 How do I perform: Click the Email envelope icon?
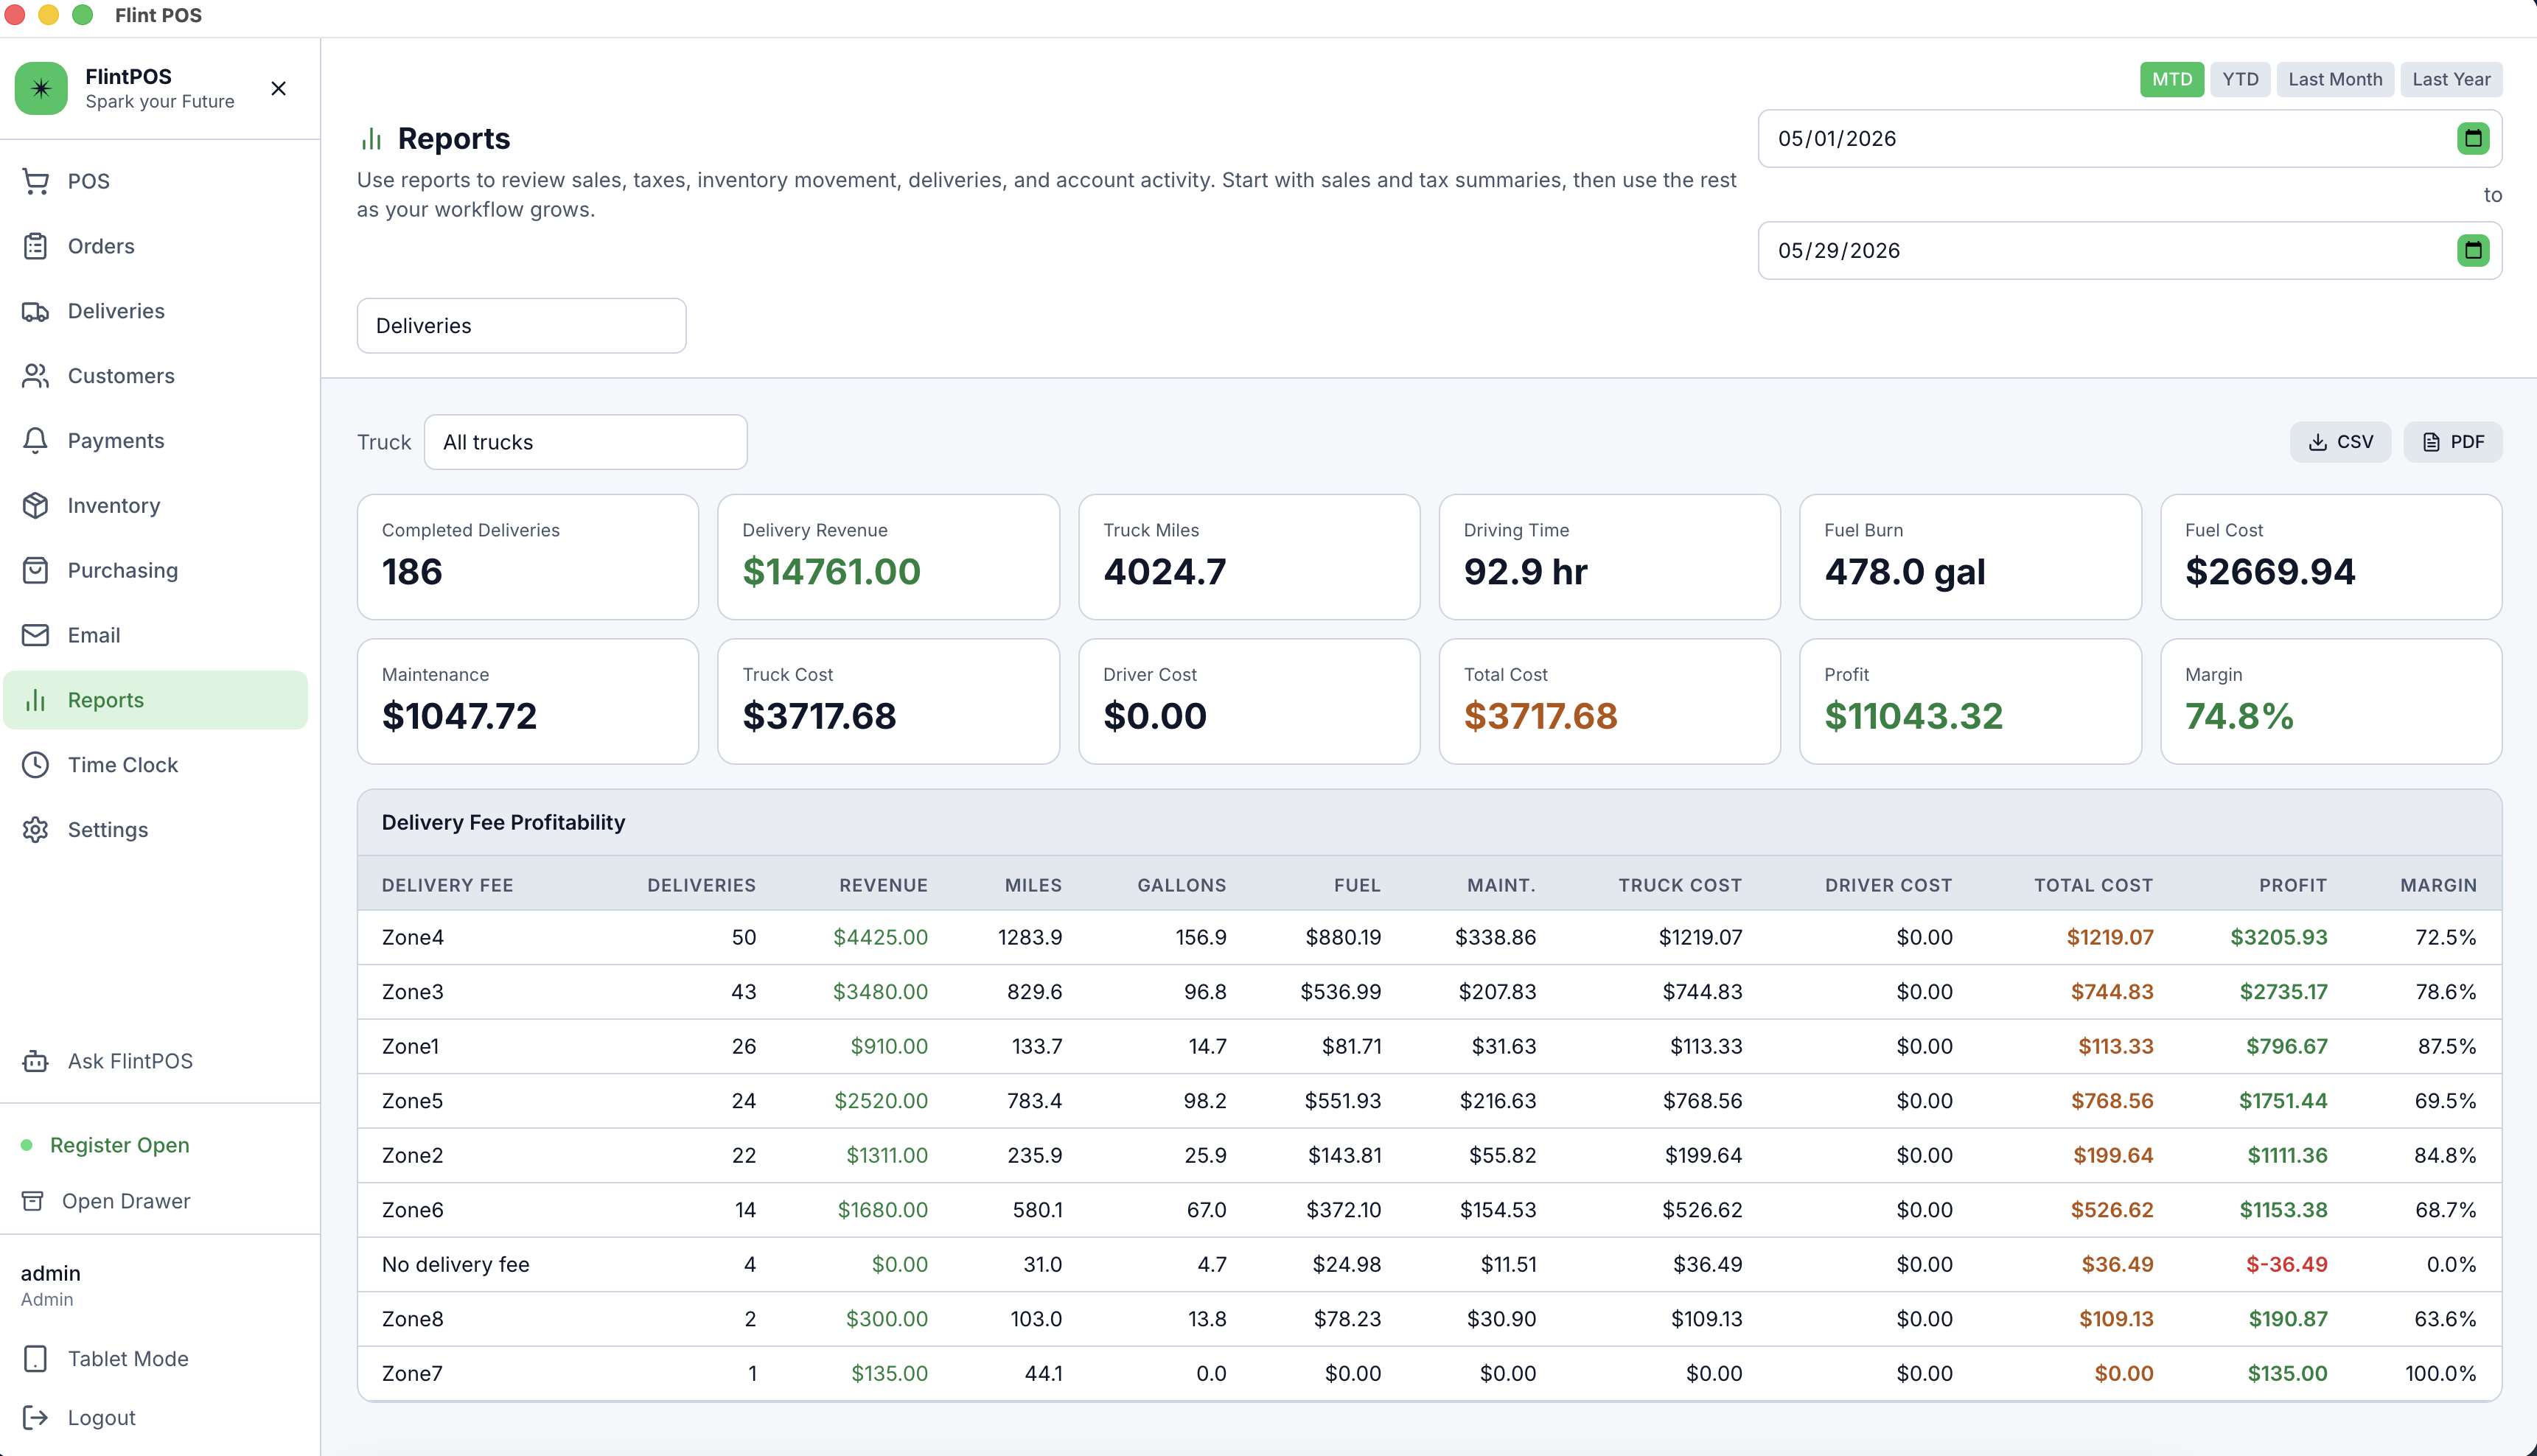coord(36,636)
